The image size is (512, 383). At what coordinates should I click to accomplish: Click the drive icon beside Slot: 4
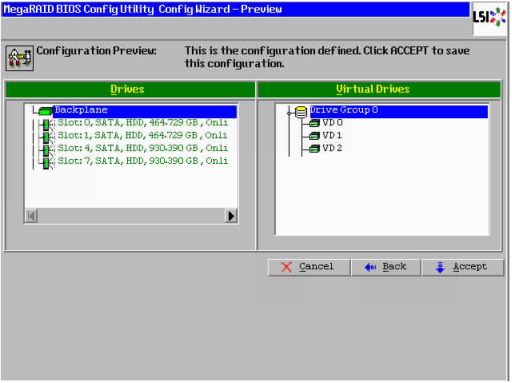46,150
